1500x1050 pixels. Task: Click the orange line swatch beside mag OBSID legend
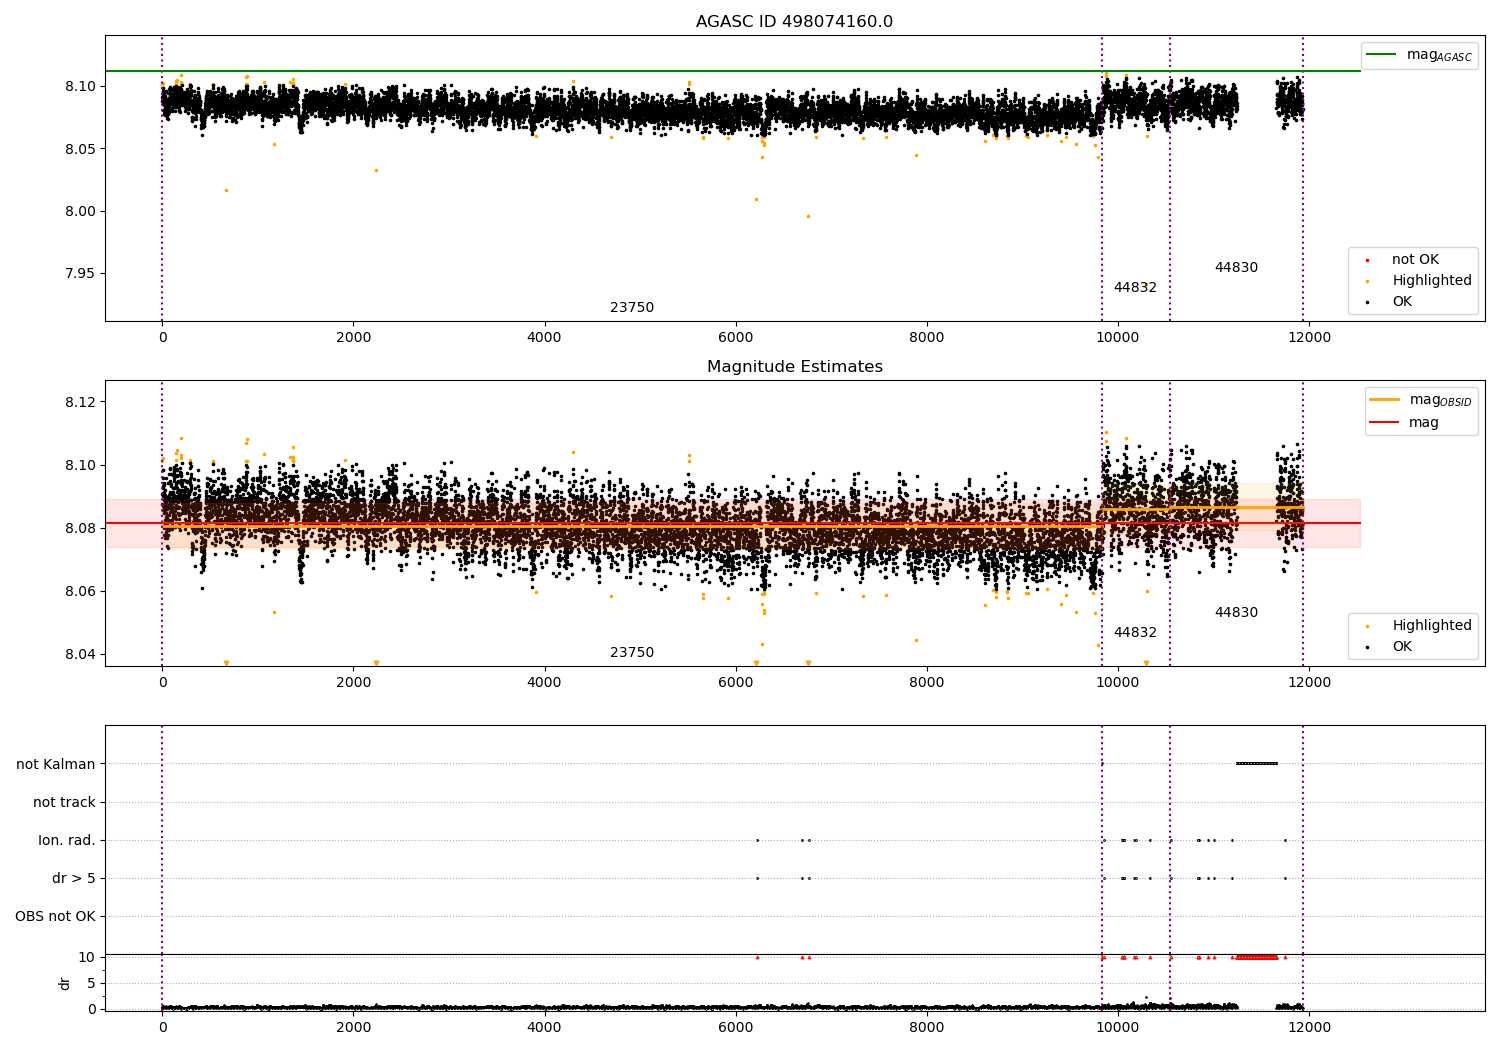pyautogui.click(x=1385, y=400)
